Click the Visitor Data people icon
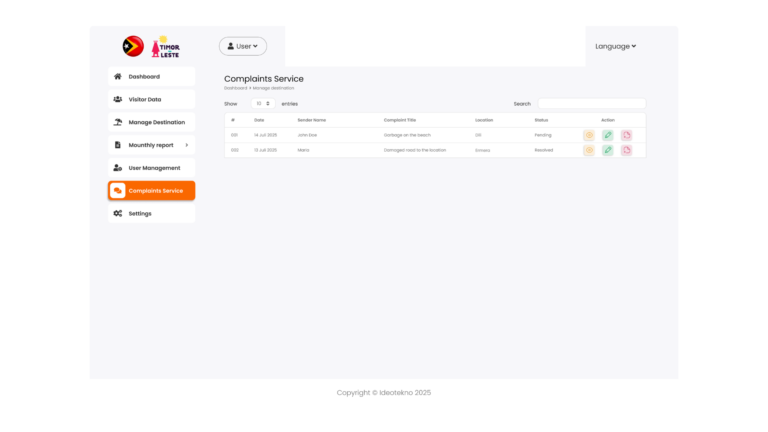 pos(118,99)
